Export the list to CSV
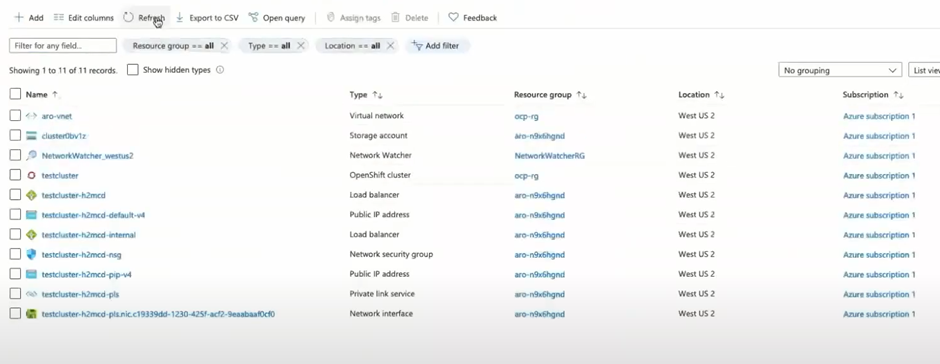Screen dimensions: 940x364 (x=207, y=18)
